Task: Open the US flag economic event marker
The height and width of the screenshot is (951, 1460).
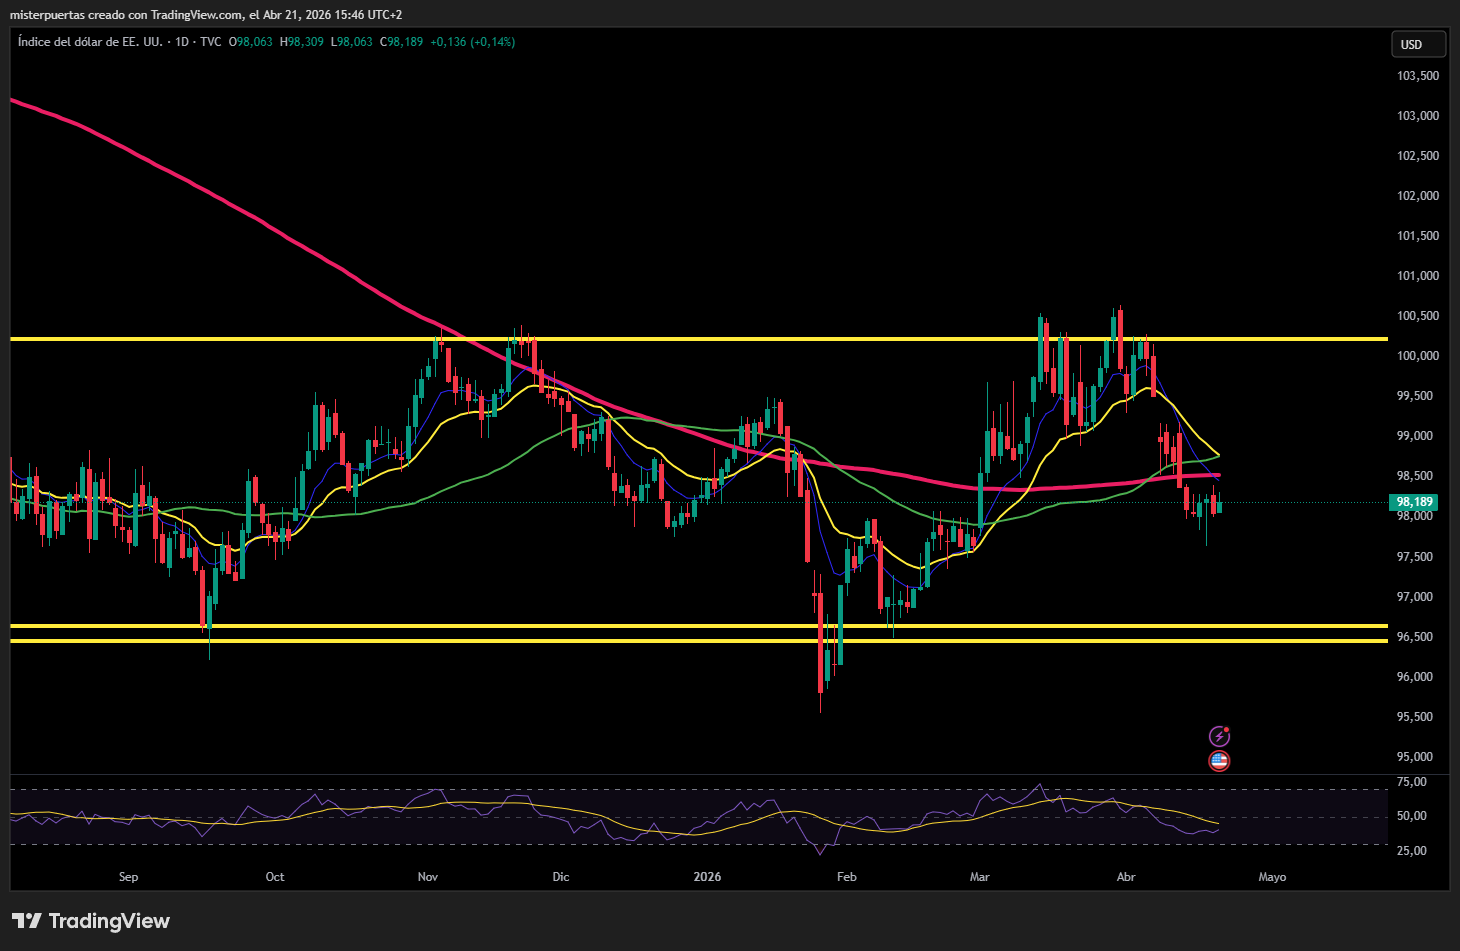Action: click(x=1219, y=761)
